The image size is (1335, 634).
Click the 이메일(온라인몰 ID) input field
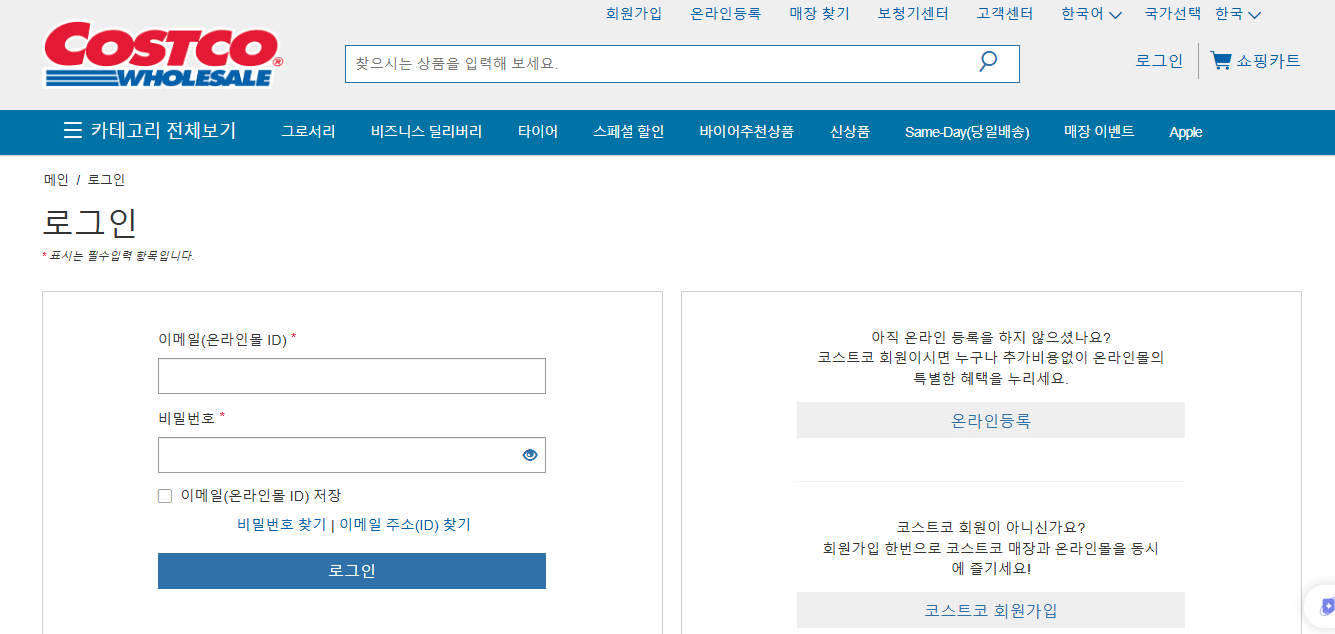pyautogui.click(x=351, y=376)
